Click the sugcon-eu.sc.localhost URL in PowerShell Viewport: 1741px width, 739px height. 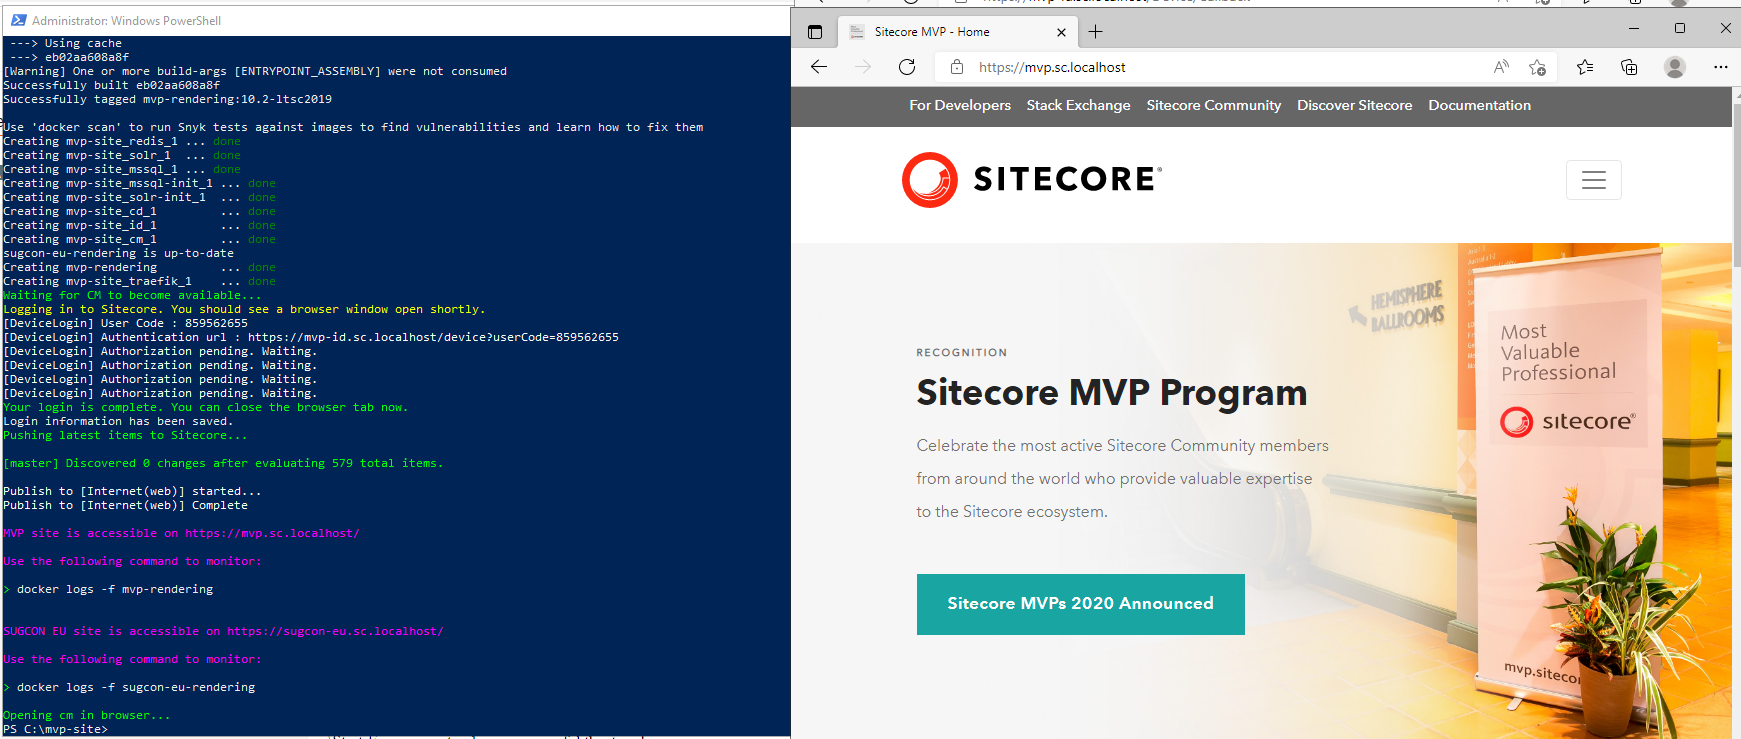(335, 631)
